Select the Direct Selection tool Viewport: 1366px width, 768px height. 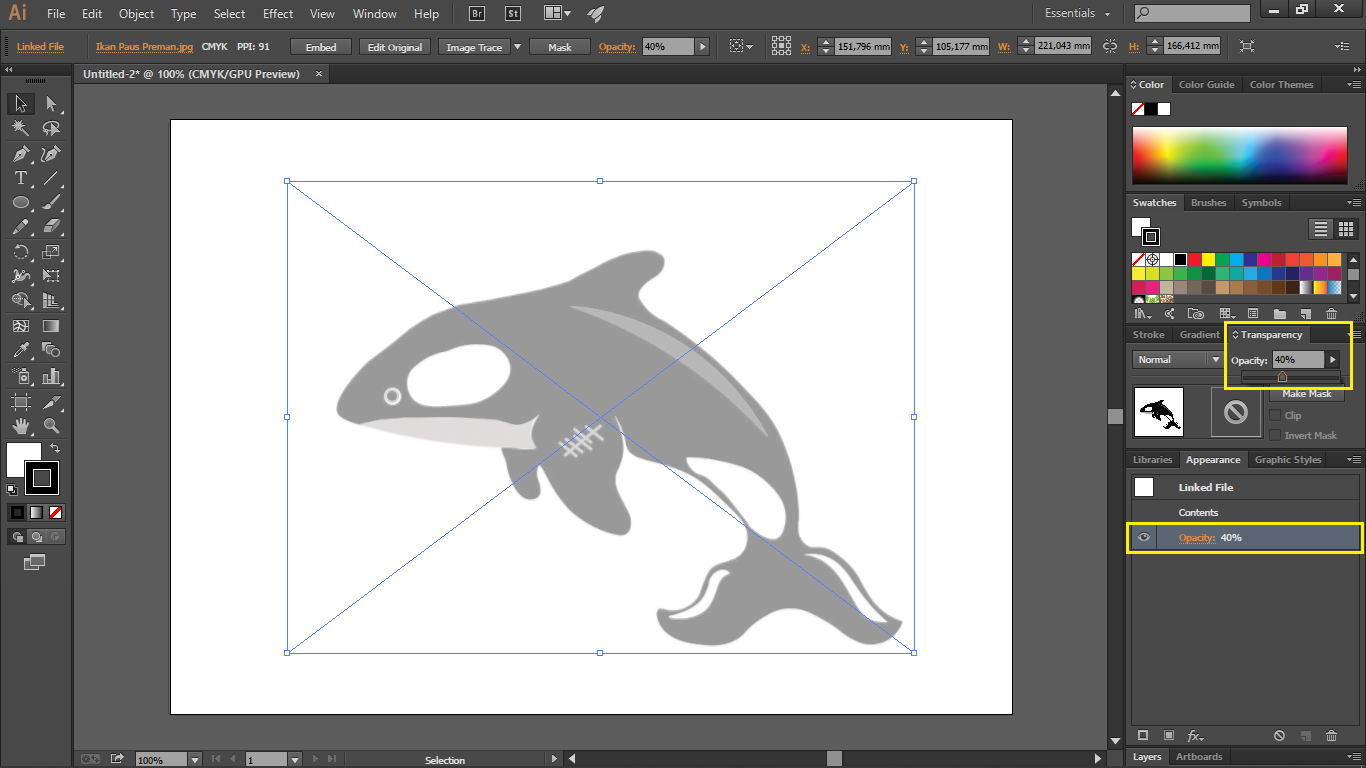(52, 104)
